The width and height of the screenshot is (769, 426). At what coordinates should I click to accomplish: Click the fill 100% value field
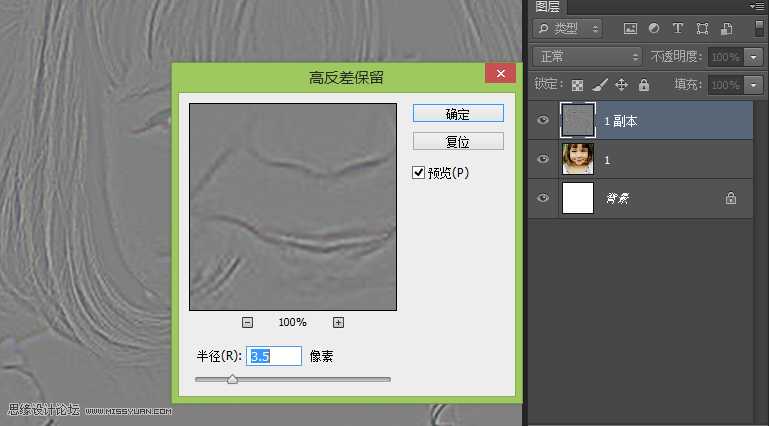point(726,85)
